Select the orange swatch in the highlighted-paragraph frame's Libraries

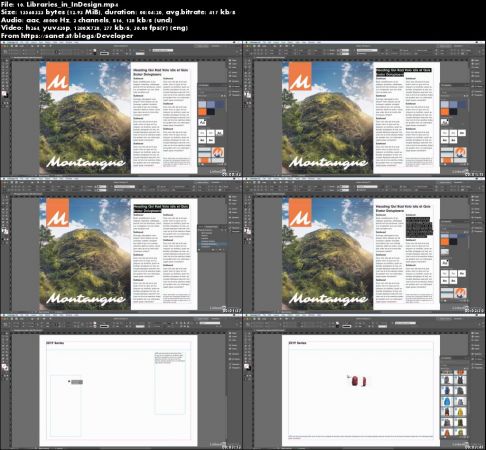pyautogui.click(x=445, y=242)
